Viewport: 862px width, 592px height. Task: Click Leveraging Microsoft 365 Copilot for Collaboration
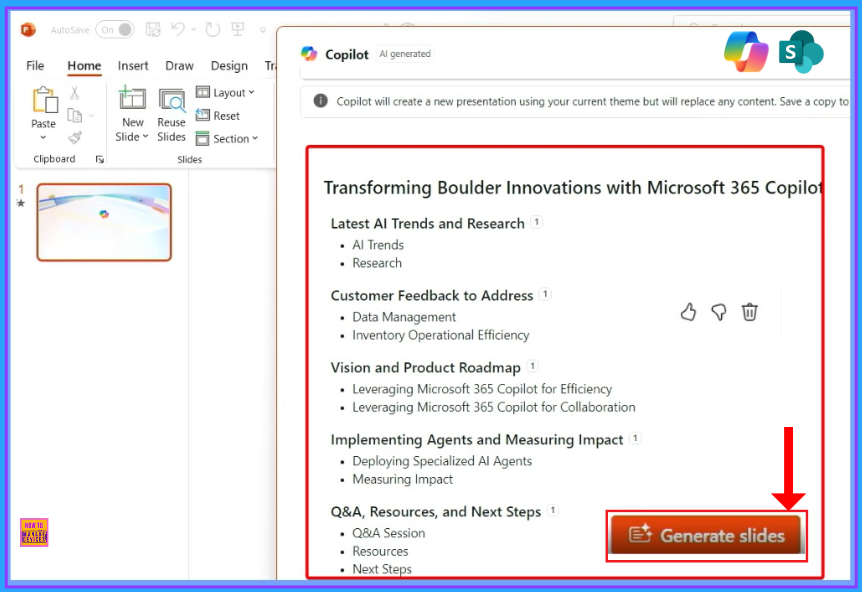point(494,407)
